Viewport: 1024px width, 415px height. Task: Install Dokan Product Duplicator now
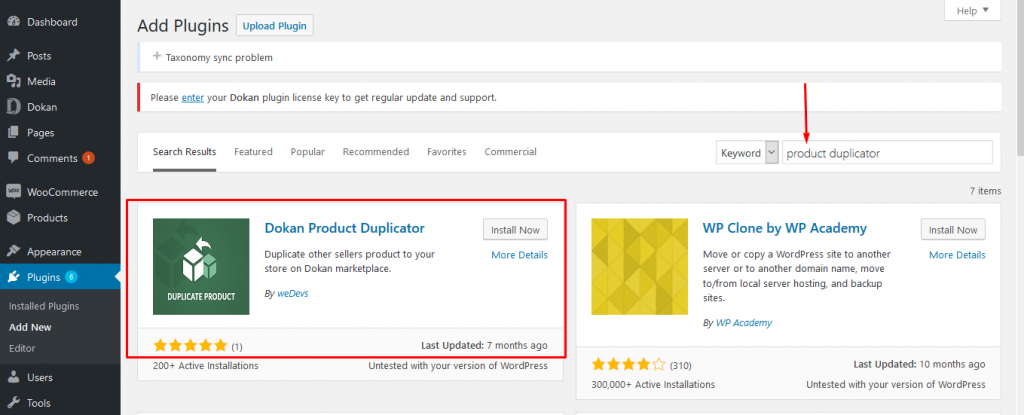(515, 230)
